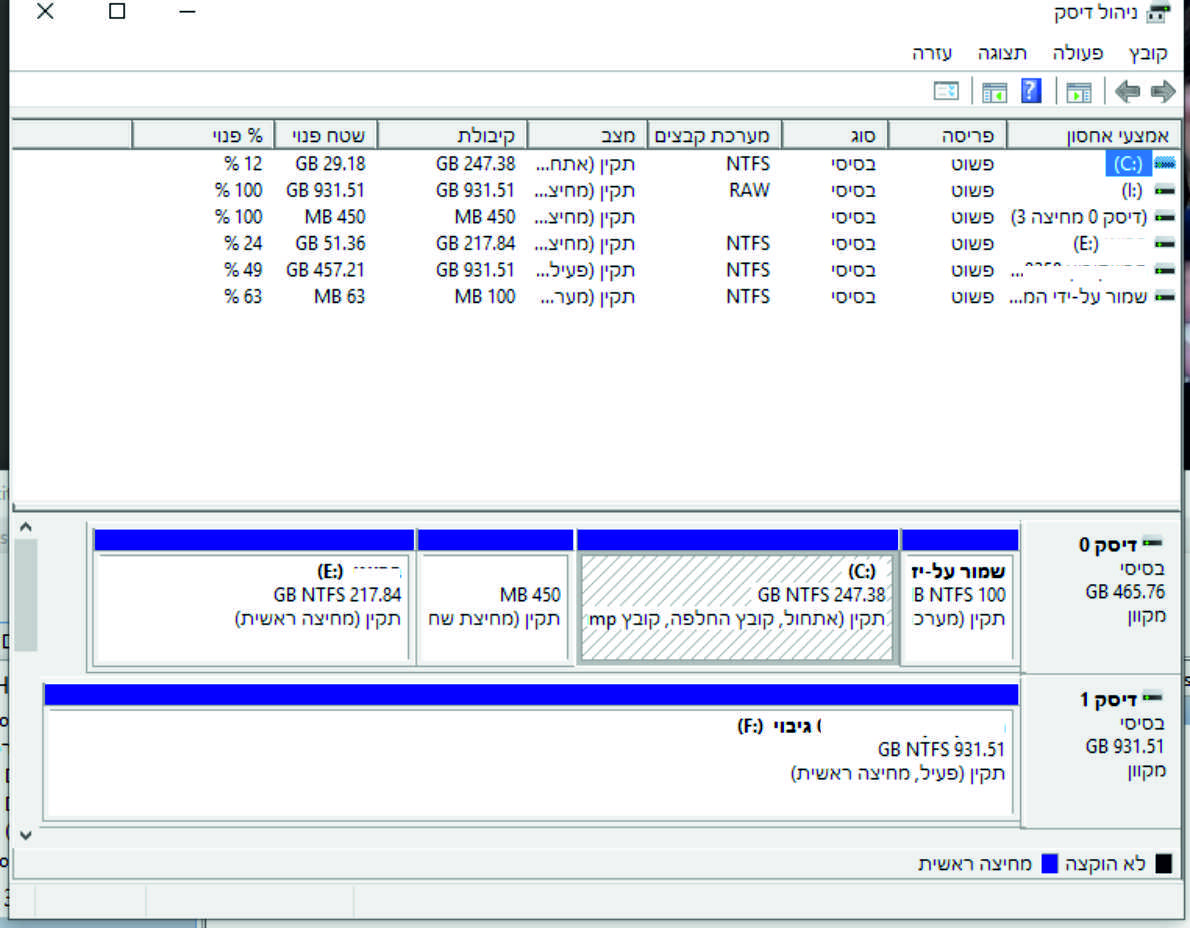Viewport: 1190px width, 928px height.
Task: Open help with the blue question mark icon
Action: tap(1031, 91)
